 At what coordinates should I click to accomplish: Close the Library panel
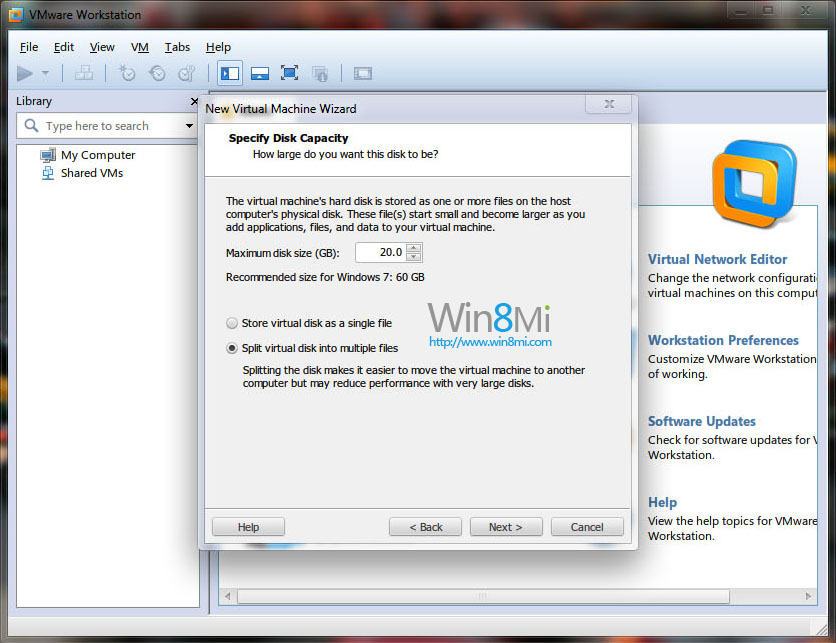click(194, 101)
